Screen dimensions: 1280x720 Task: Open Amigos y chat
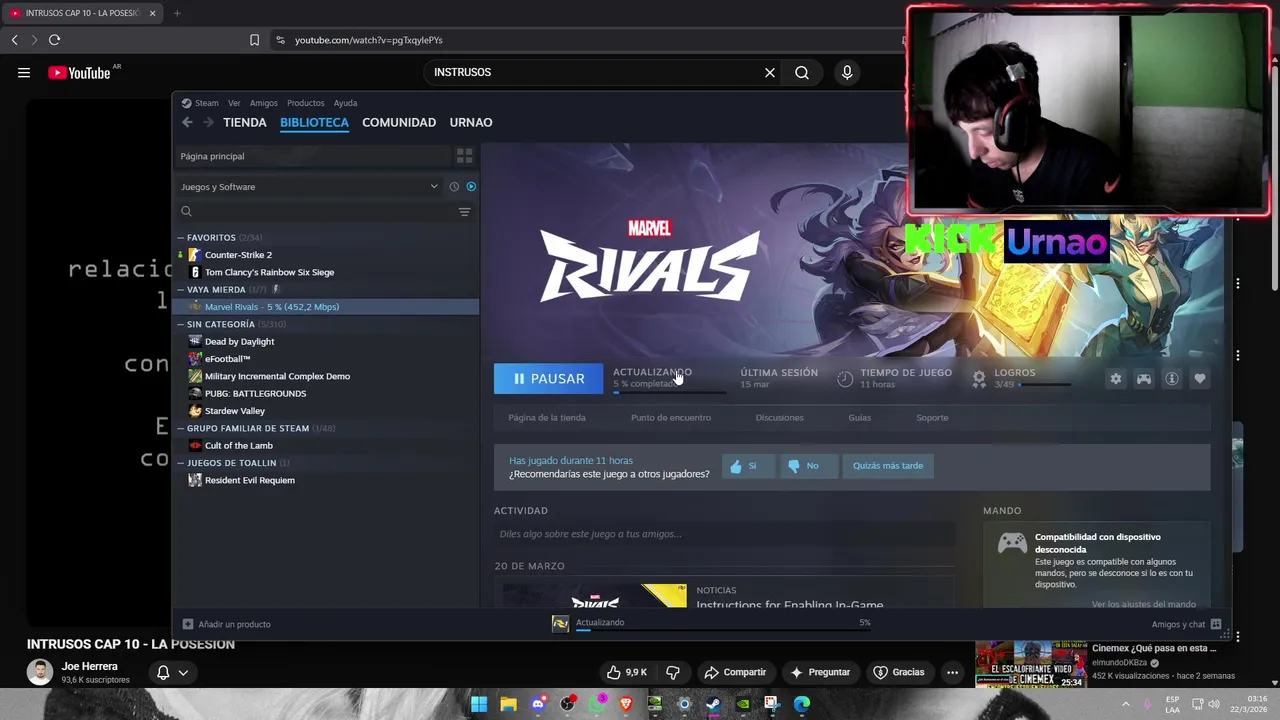coord(1186,624)
